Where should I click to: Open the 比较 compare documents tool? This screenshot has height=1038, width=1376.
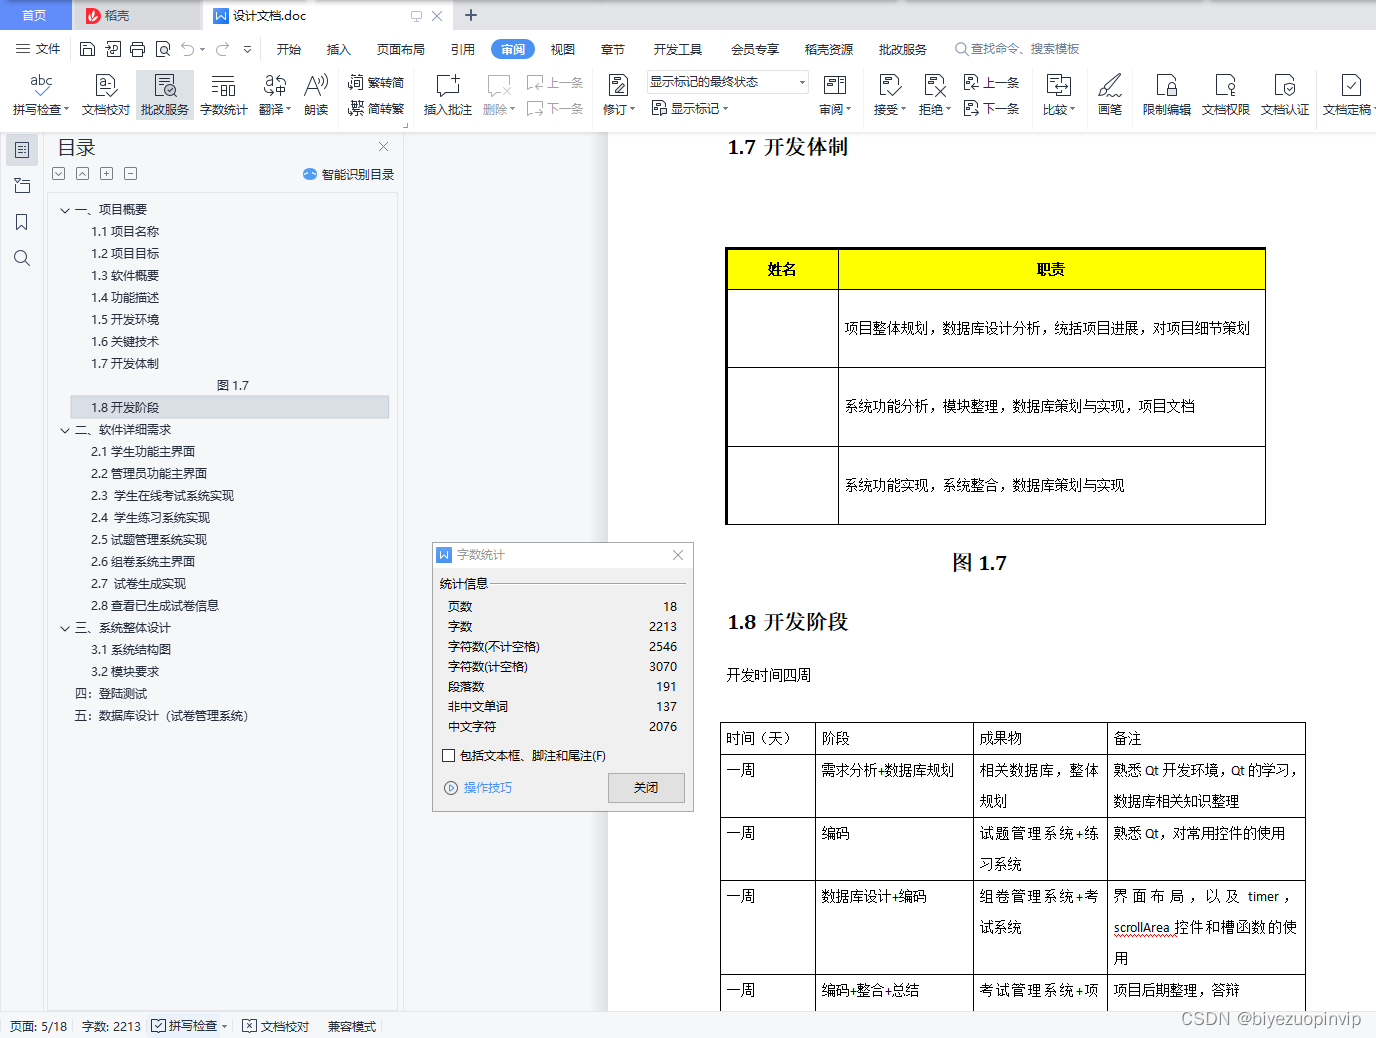(x=1059, y=95)
